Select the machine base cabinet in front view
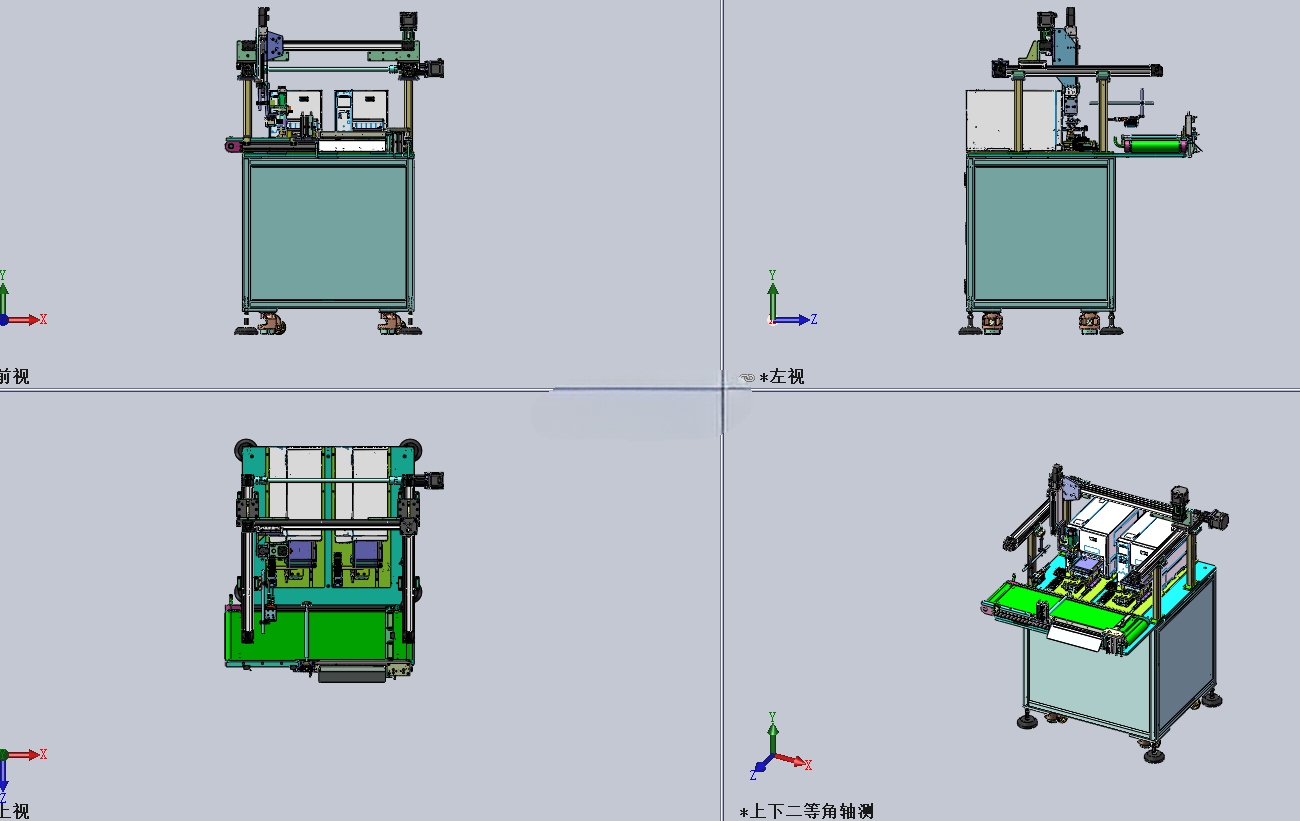This screenshot has width=1300, height=821. coord(327,233)
